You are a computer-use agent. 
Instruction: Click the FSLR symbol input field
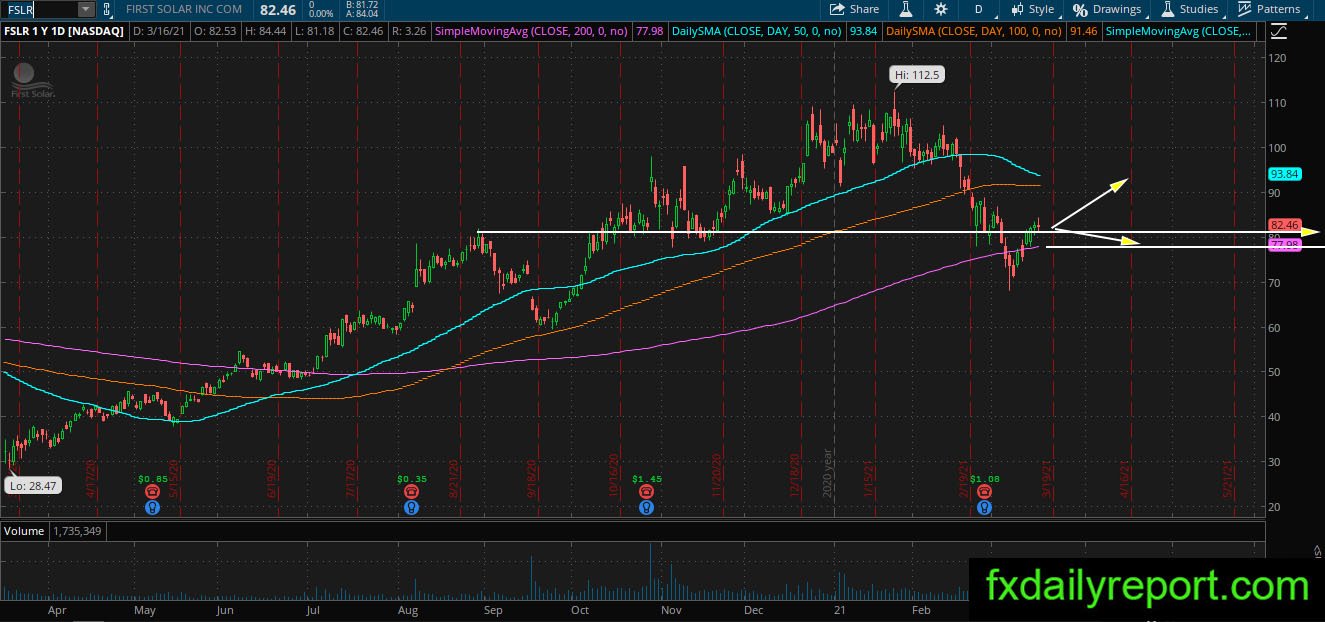tap(40, 9)
